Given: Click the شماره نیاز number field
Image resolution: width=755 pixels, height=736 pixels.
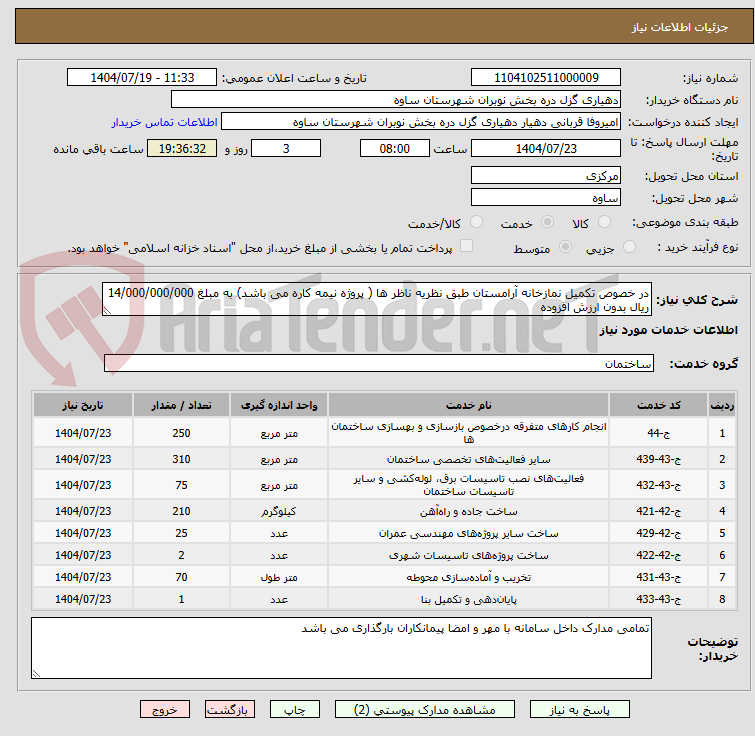Looking at the screenshot, I should (545, 78).
